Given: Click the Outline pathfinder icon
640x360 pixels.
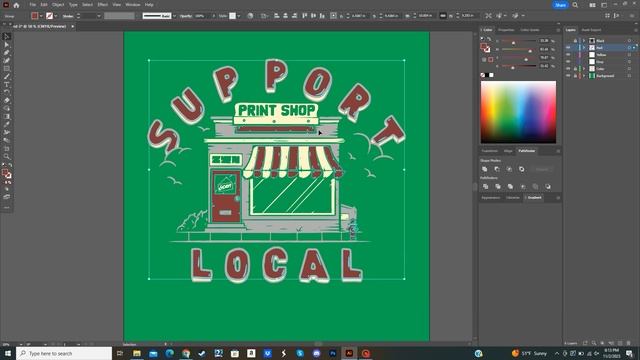Looking at the screenshot, I should 535,187.
